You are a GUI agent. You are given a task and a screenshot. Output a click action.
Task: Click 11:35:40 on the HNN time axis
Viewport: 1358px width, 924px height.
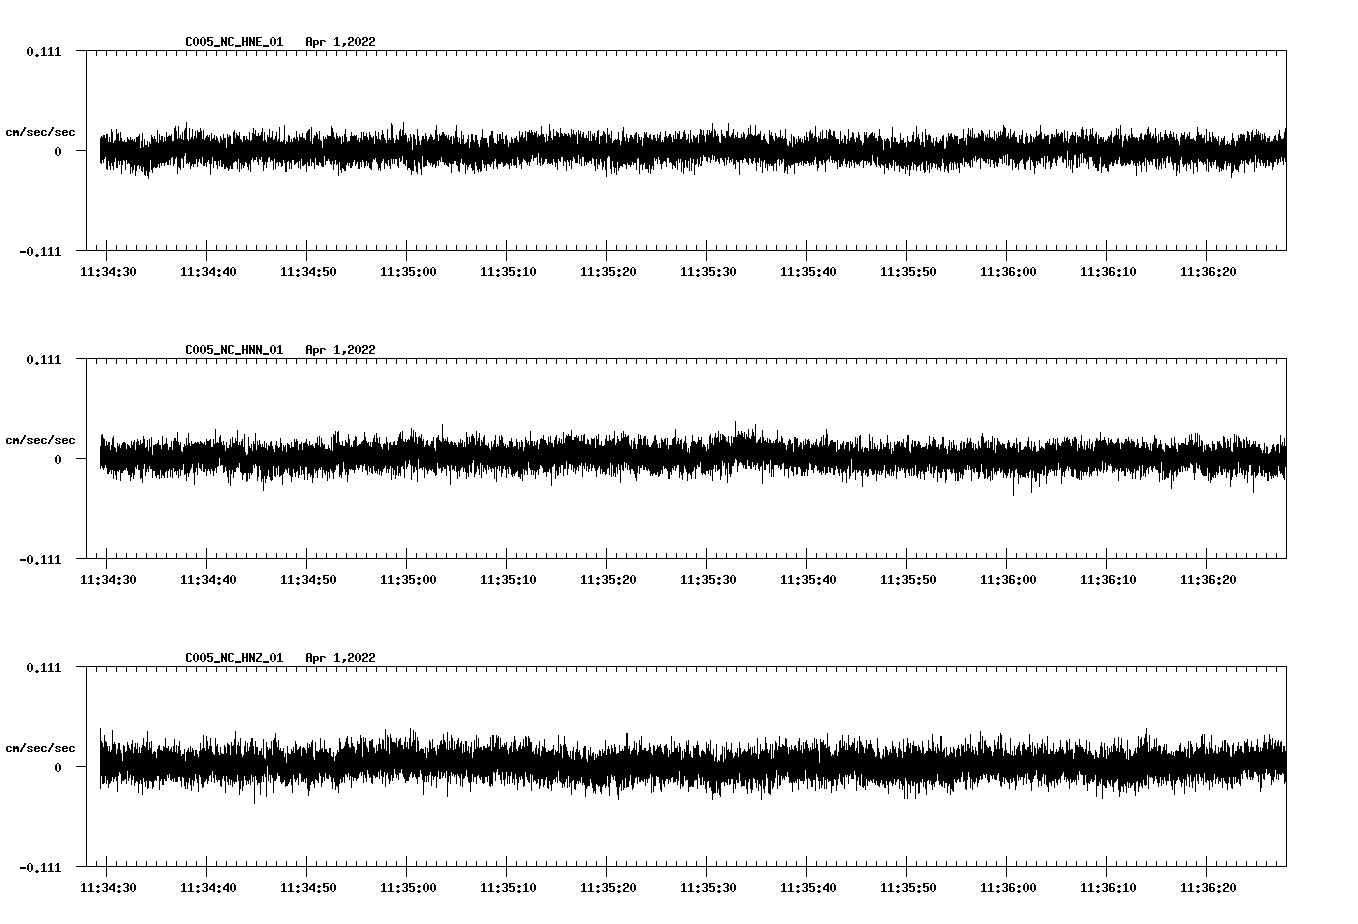808,580
